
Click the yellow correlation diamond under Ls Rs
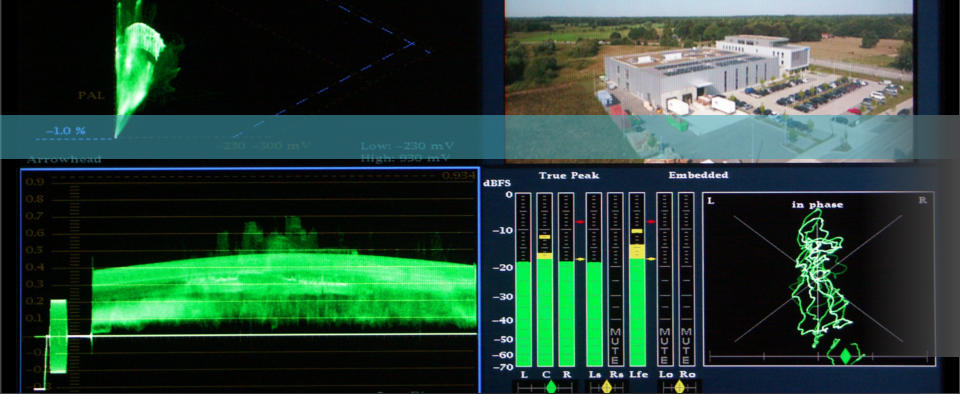[x=607, y=387]
